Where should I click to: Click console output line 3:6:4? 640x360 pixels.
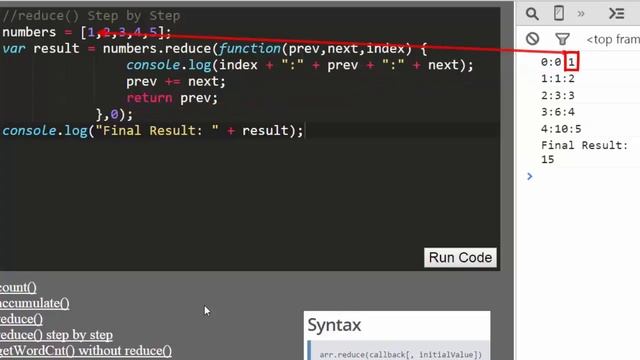click(x=558, y=112)
